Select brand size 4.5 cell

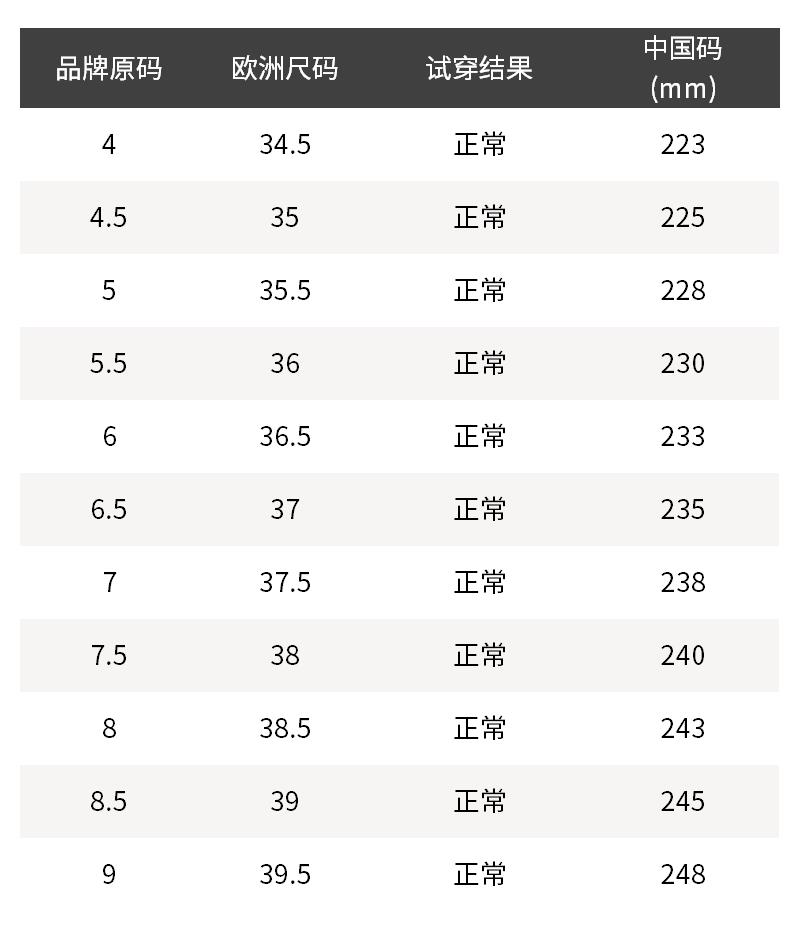(109, 218)
